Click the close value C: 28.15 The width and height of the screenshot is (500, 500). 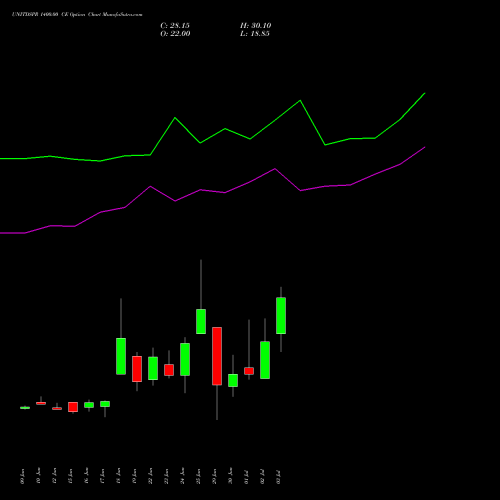(175, 26)
